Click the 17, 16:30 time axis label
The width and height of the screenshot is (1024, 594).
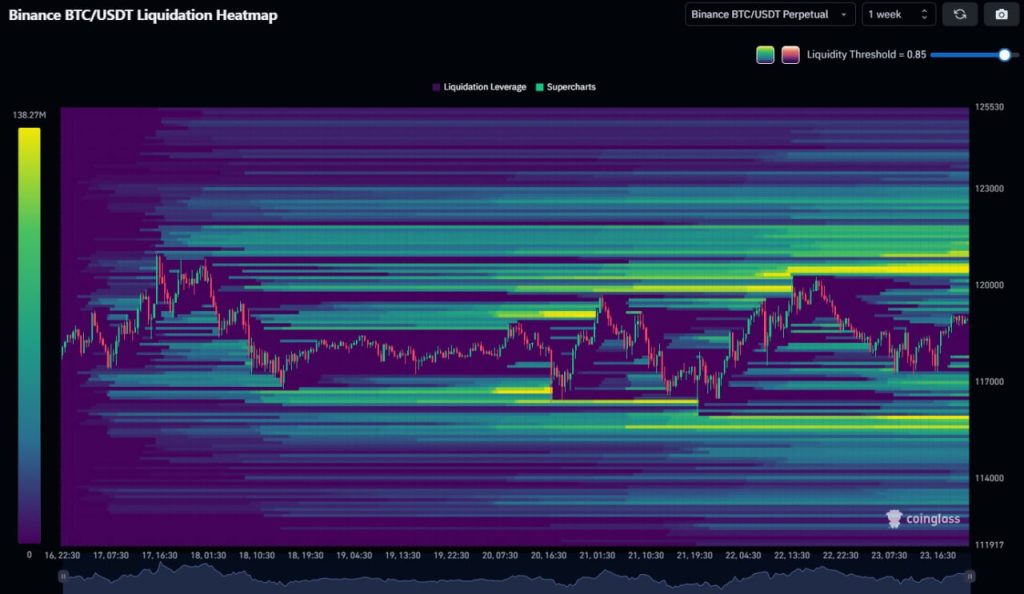(x=159, y=555)
